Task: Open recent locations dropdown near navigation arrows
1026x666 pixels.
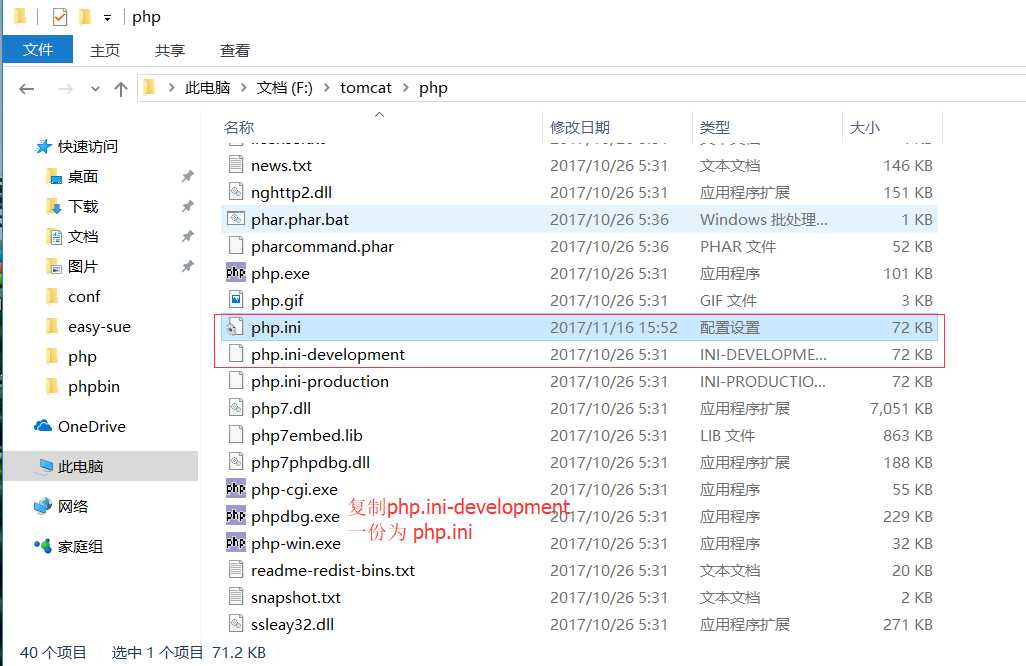Action: (95, 88)
